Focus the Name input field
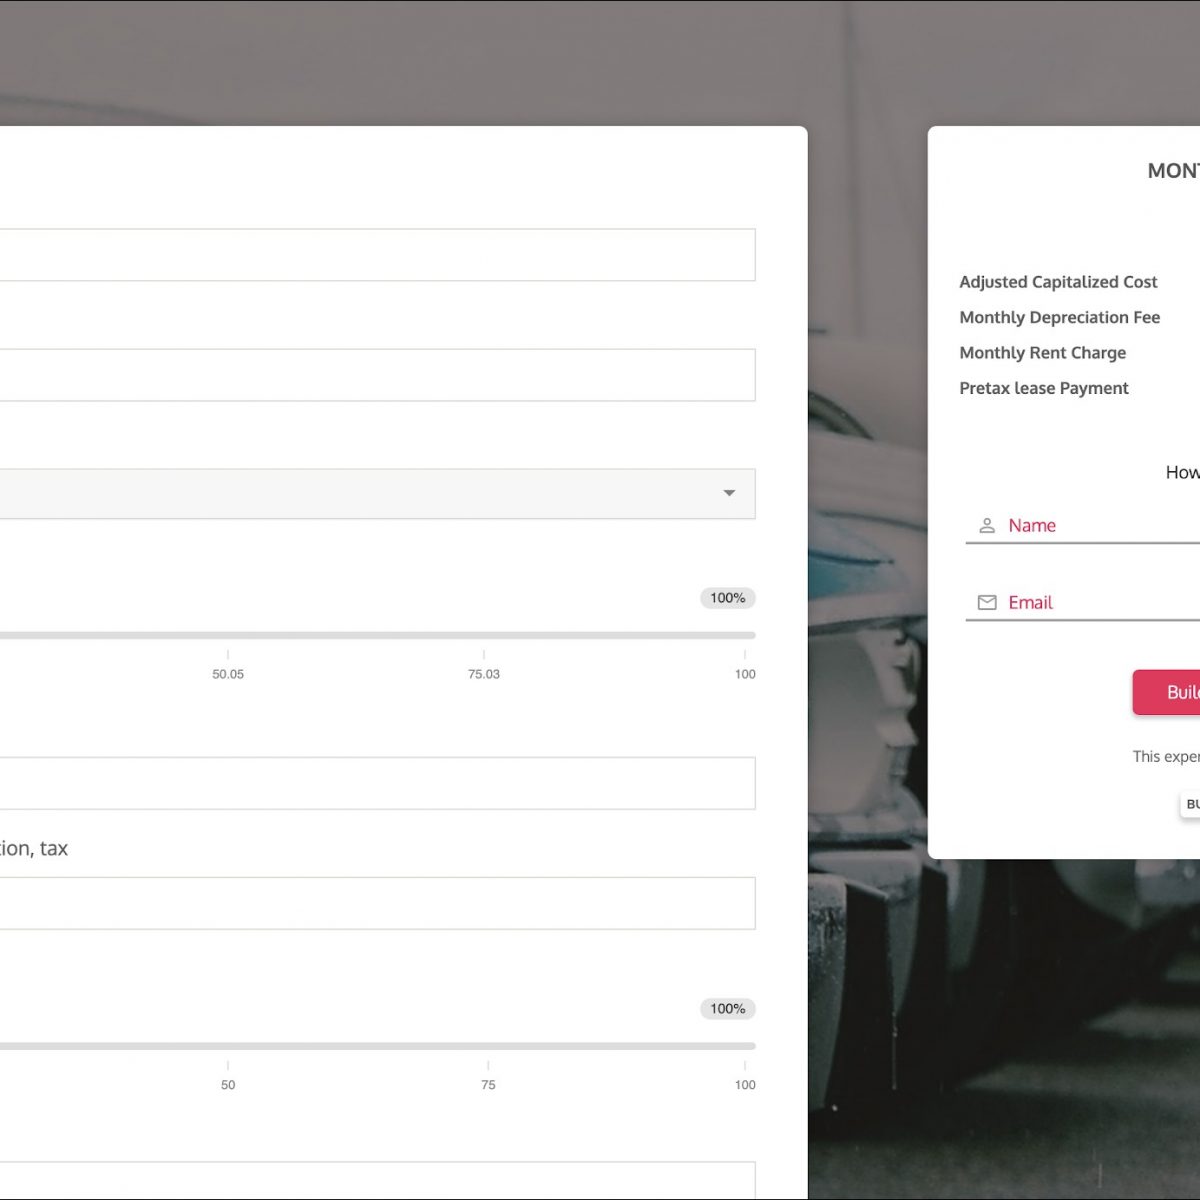 pos(1100,526)
